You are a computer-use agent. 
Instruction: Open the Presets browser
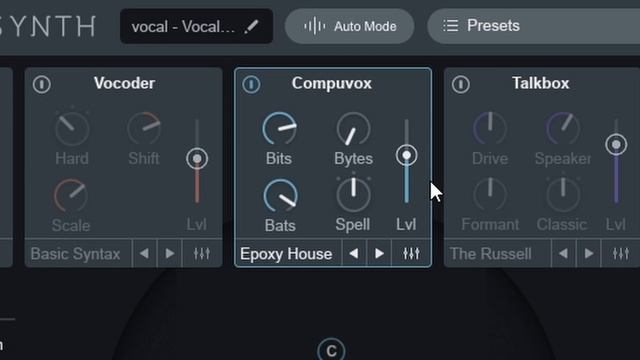(x=533, y=26)
